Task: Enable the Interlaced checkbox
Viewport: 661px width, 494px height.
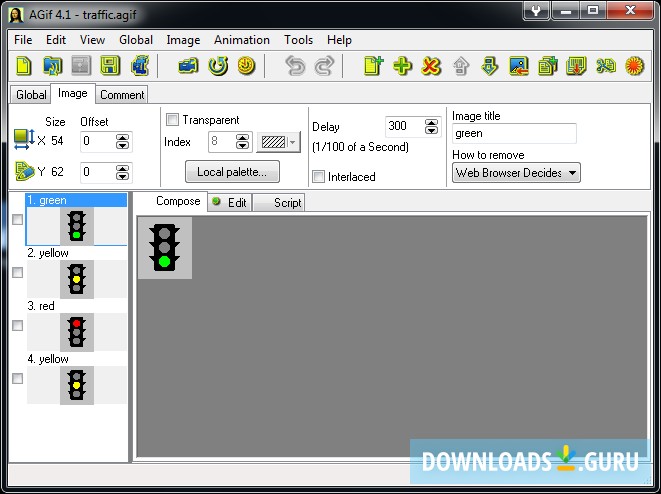Action: click(x=318, y=176)
